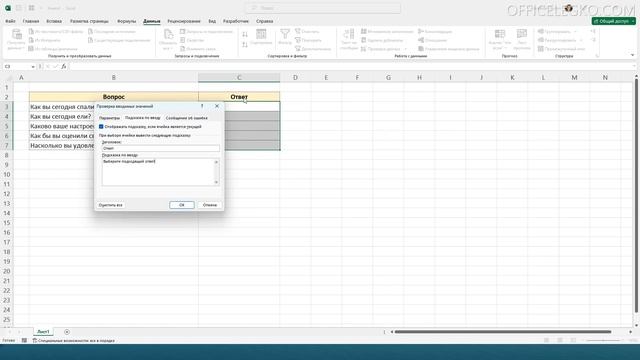Open Data Validation (Проверка данных) dropdown arrow
Image resolution: width=640 pixels, height=360 pixels.
[x=406, y=49]
